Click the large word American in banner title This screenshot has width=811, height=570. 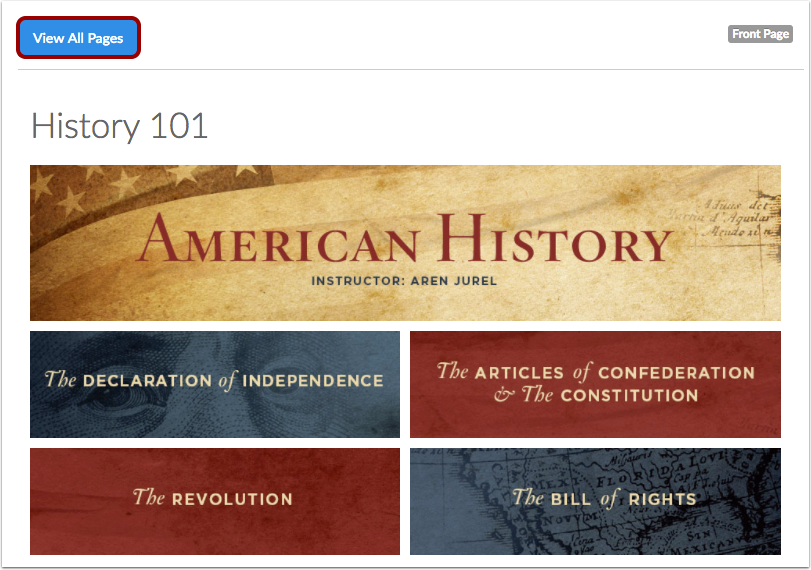[279, 239]
